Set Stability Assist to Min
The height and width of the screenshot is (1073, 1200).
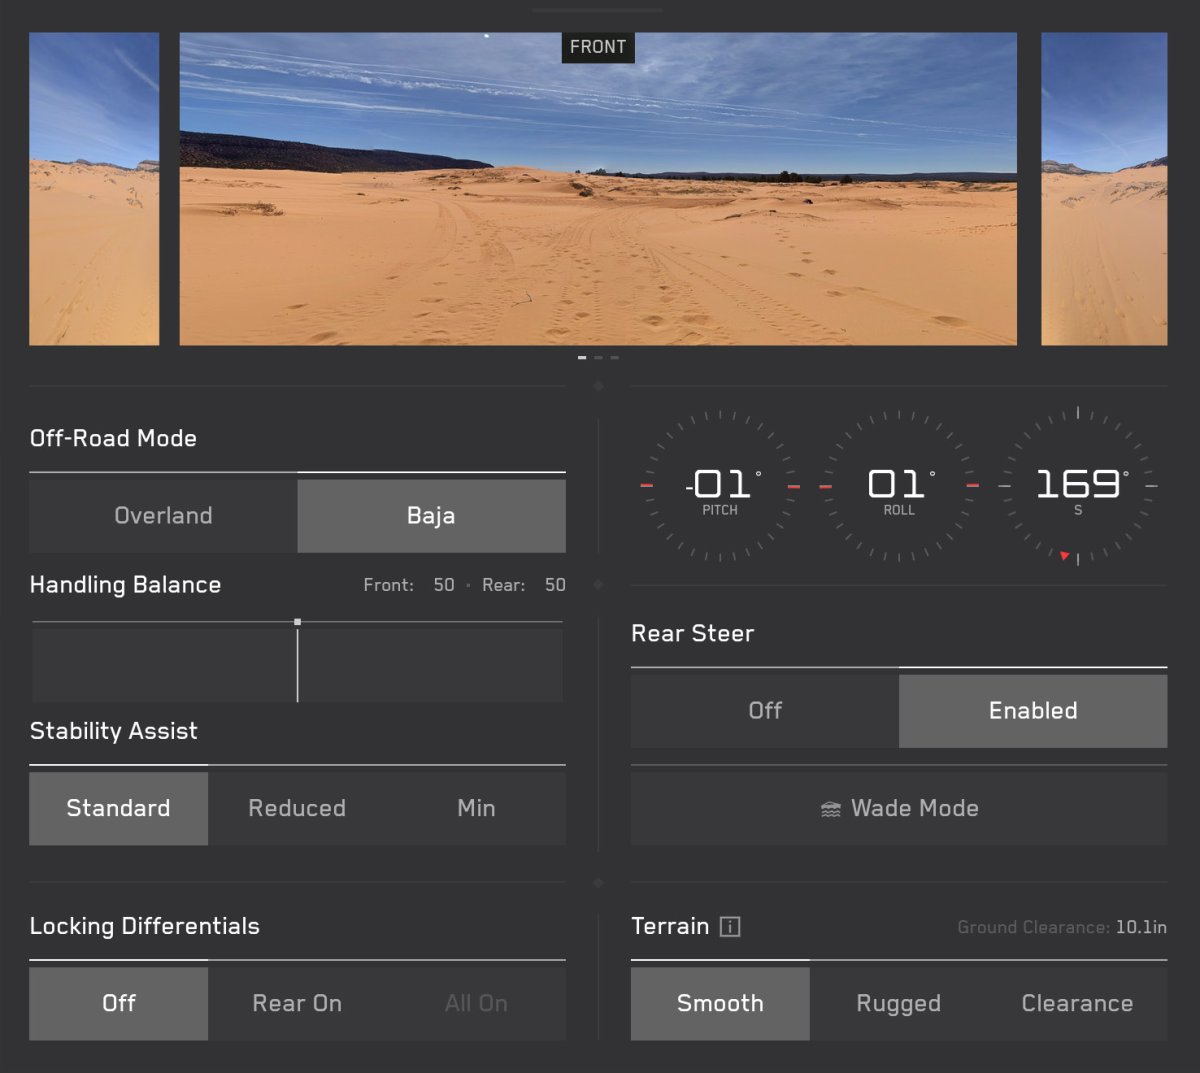point(476,808)
